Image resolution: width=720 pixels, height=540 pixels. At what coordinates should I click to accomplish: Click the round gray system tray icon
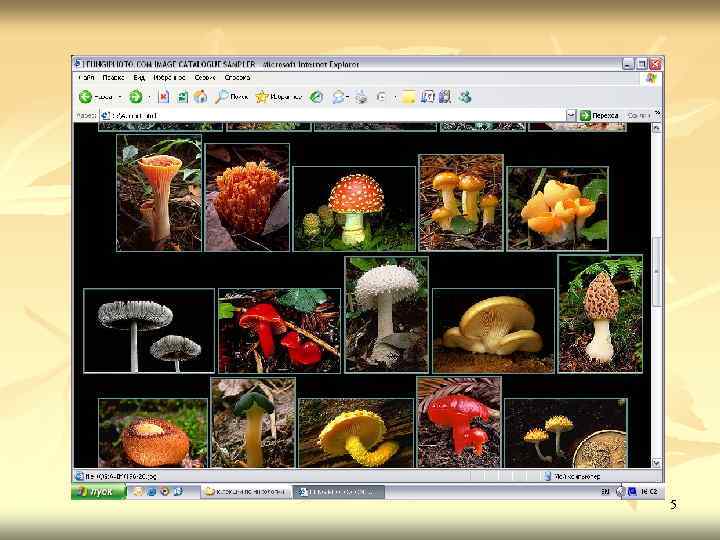pyautogui.click(x=620, y=491)
